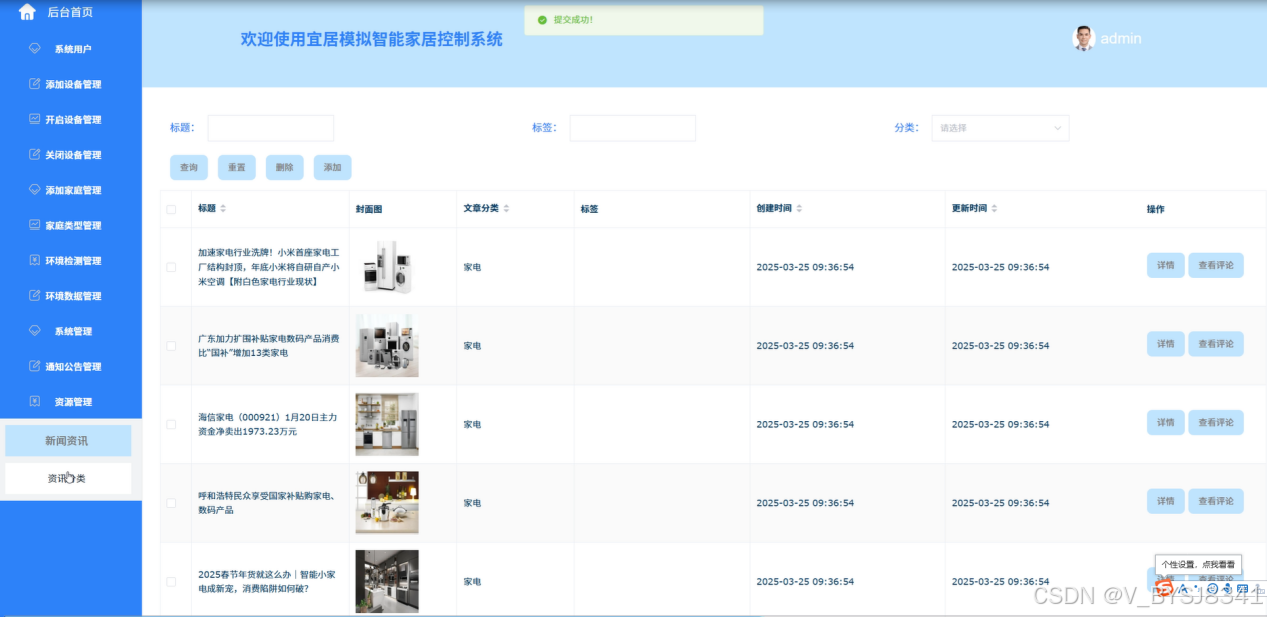
Task: Click the edit icon beside 环境数据管理
Action: pyautogui.click(x=35, y=295)
